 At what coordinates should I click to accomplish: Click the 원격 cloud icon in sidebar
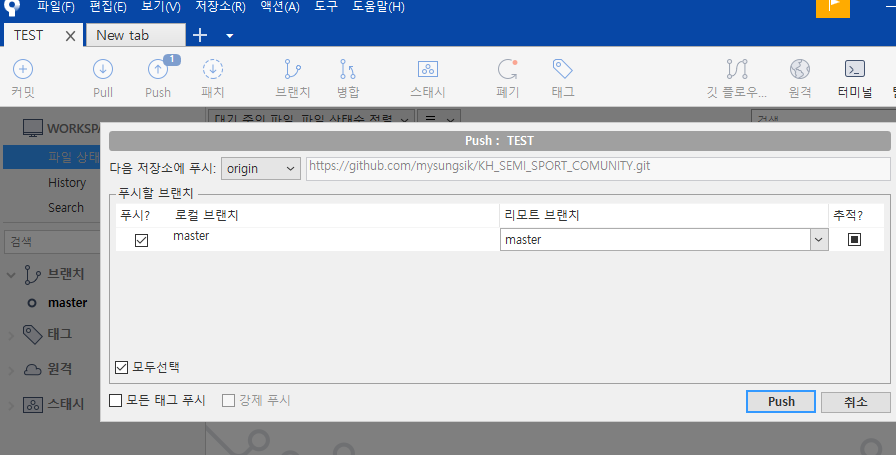(x=33, y=370)
